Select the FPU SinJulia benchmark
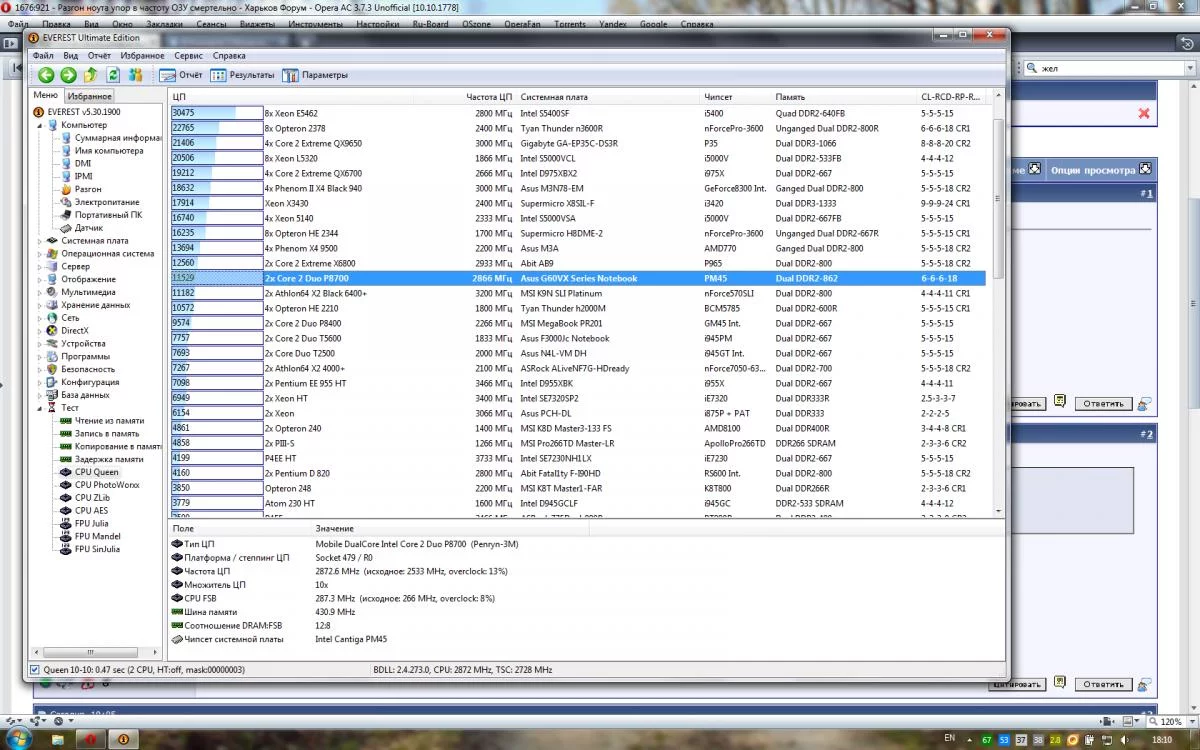 (x=89, y=549)
